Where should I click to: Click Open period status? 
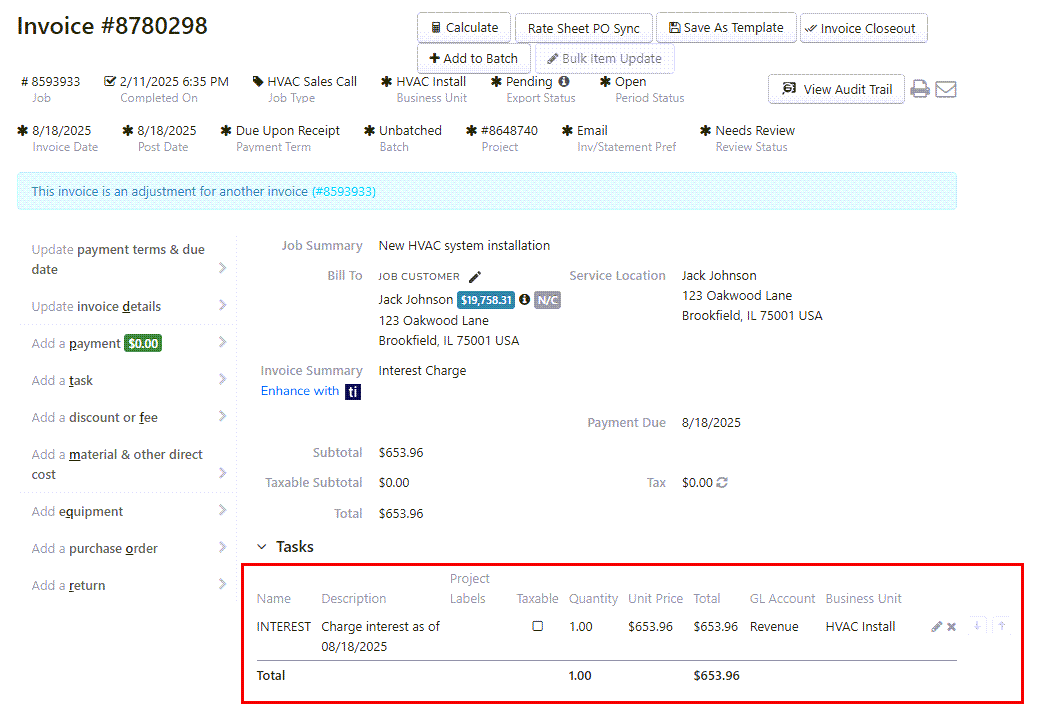[631, 82]
